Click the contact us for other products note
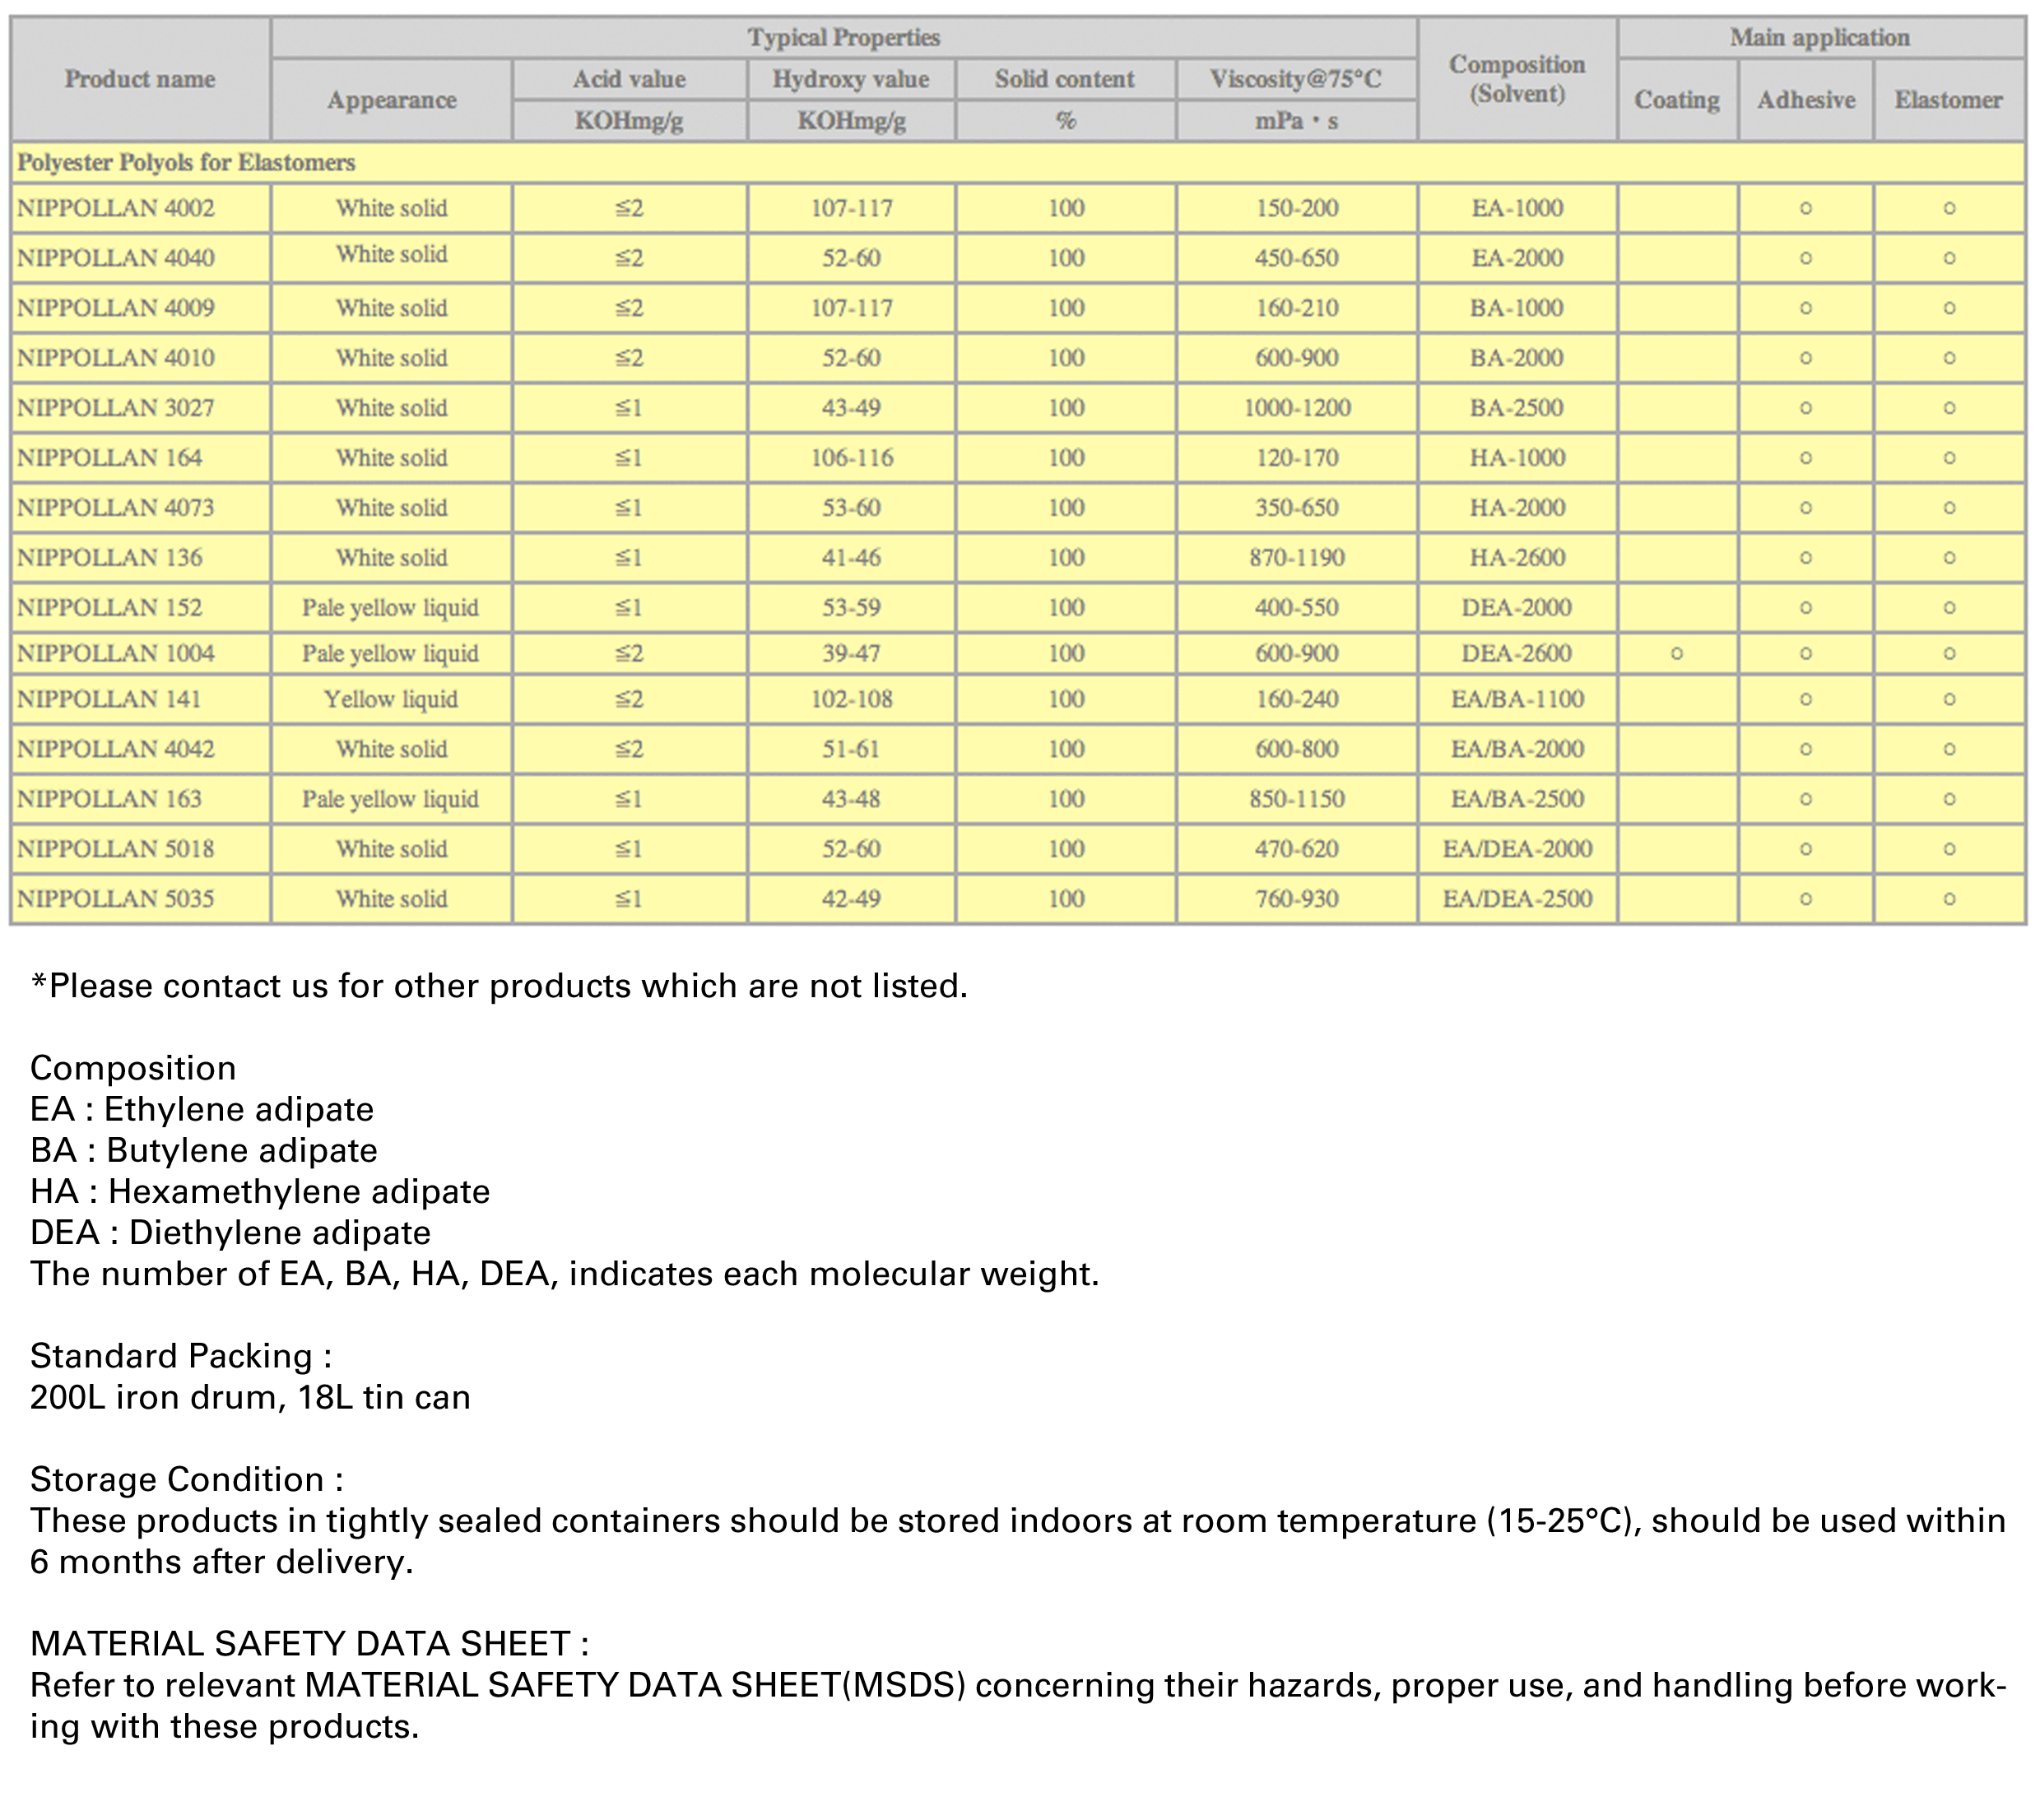Image resolution: width=2040 pixels, height=1820 pixels. [x=500, y=986]
